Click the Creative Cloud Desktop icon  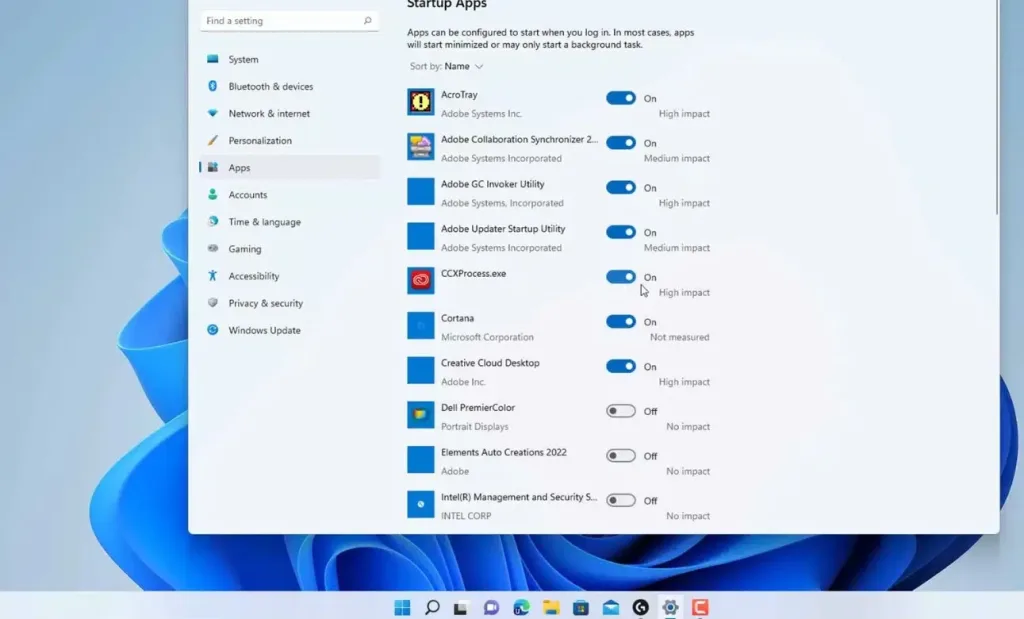pyautogui.click(x=419, y=370)
